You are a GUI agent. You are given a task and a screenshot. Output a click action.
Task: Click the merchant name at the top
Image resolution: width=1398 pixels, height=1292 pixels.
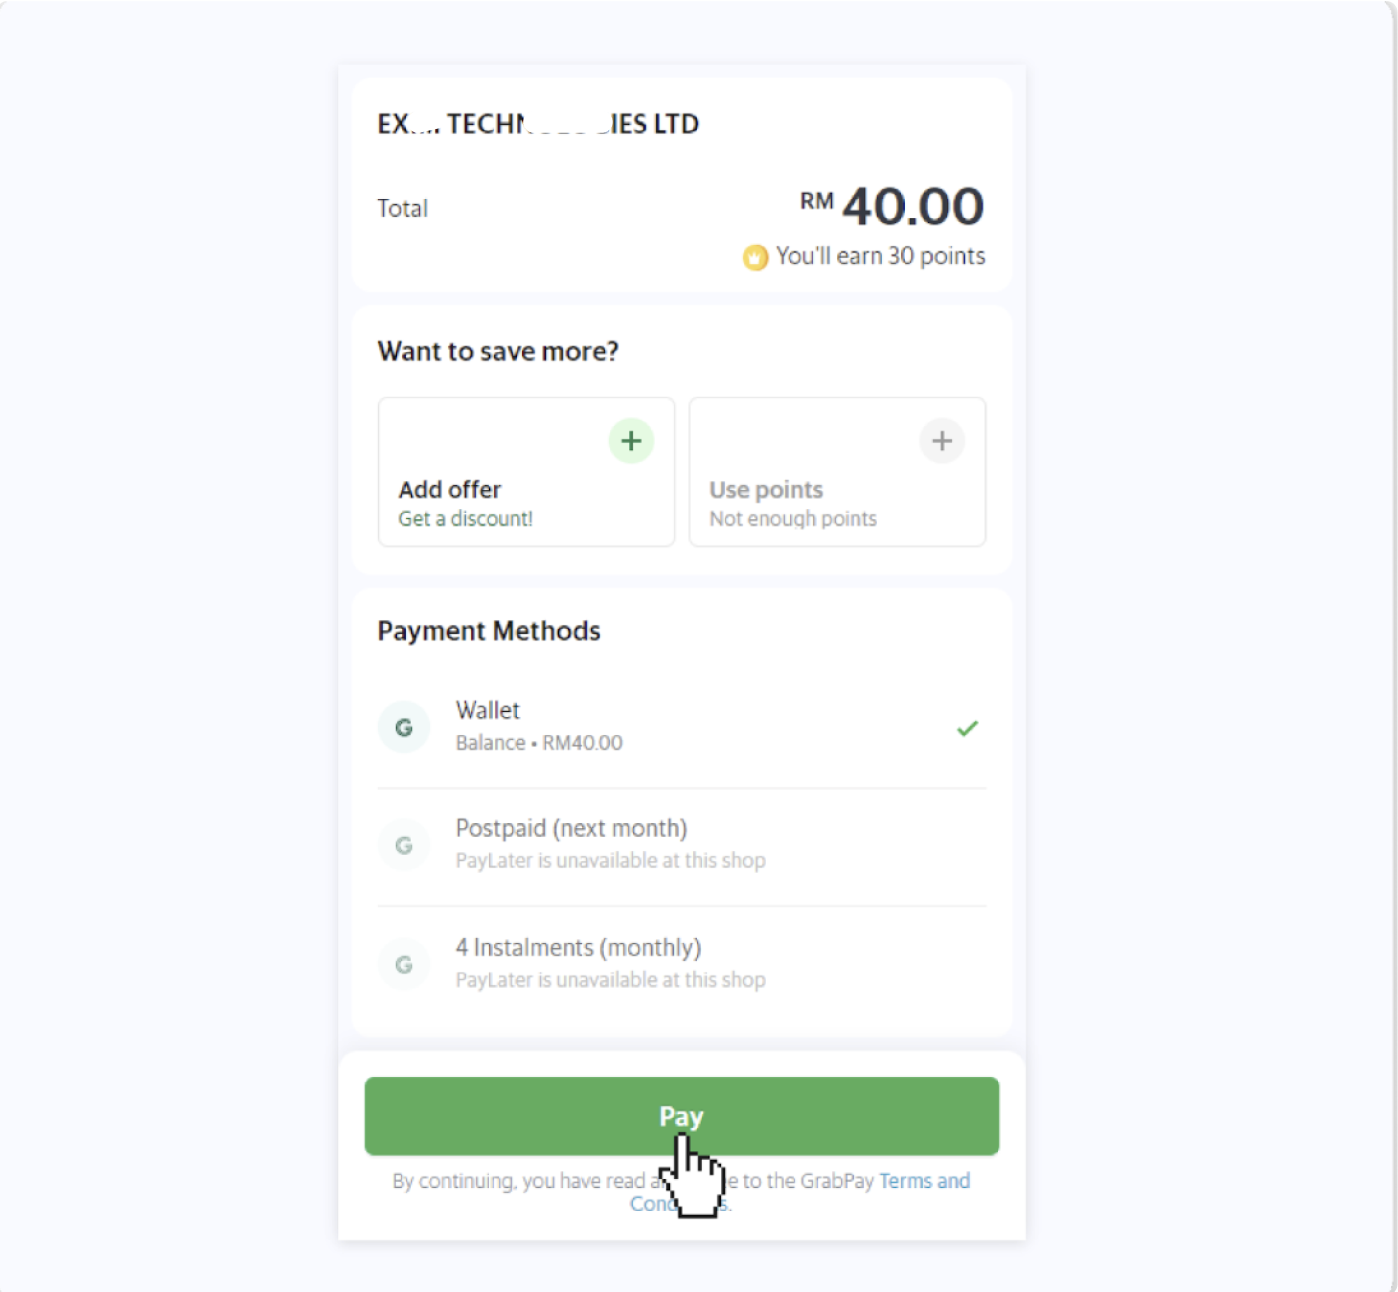[538, 124]
